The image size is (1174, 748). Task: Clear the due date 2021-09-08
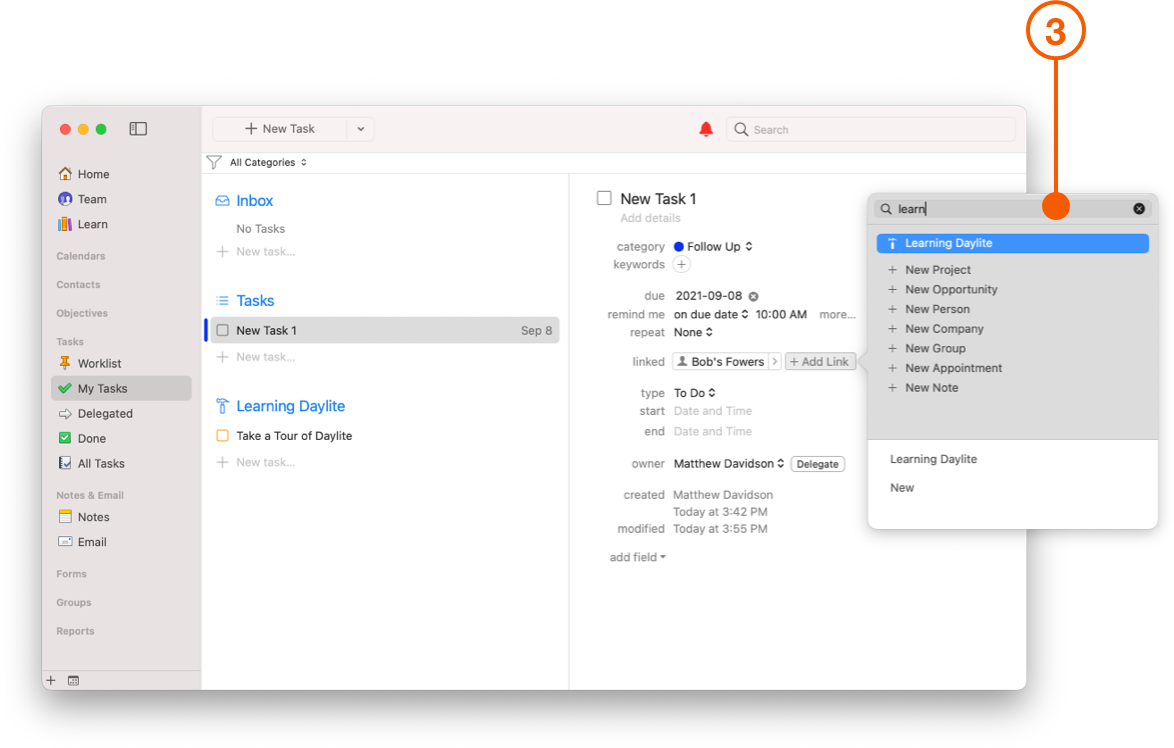click(753, 297)
